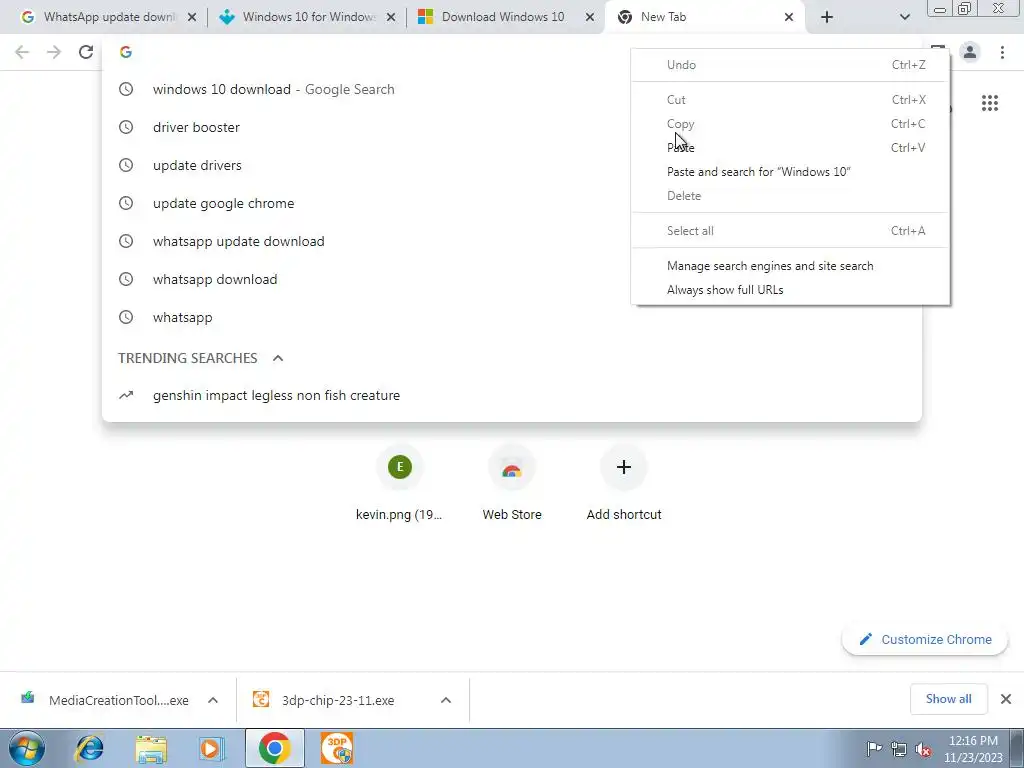Image resolution: width=1024 pixels, height=768 pixels.
Task: Close the Windows 10 for Windows tab
Action: point(391,18)
